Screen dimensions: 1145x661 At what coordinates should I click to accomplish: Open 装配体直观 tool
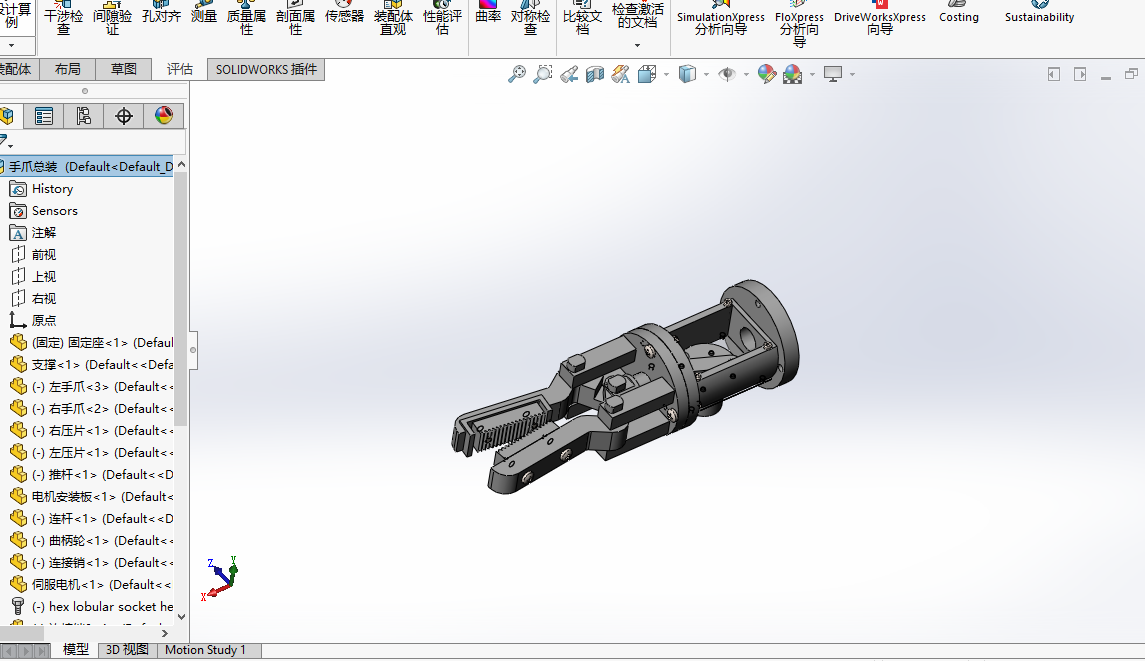click(393, 18)
